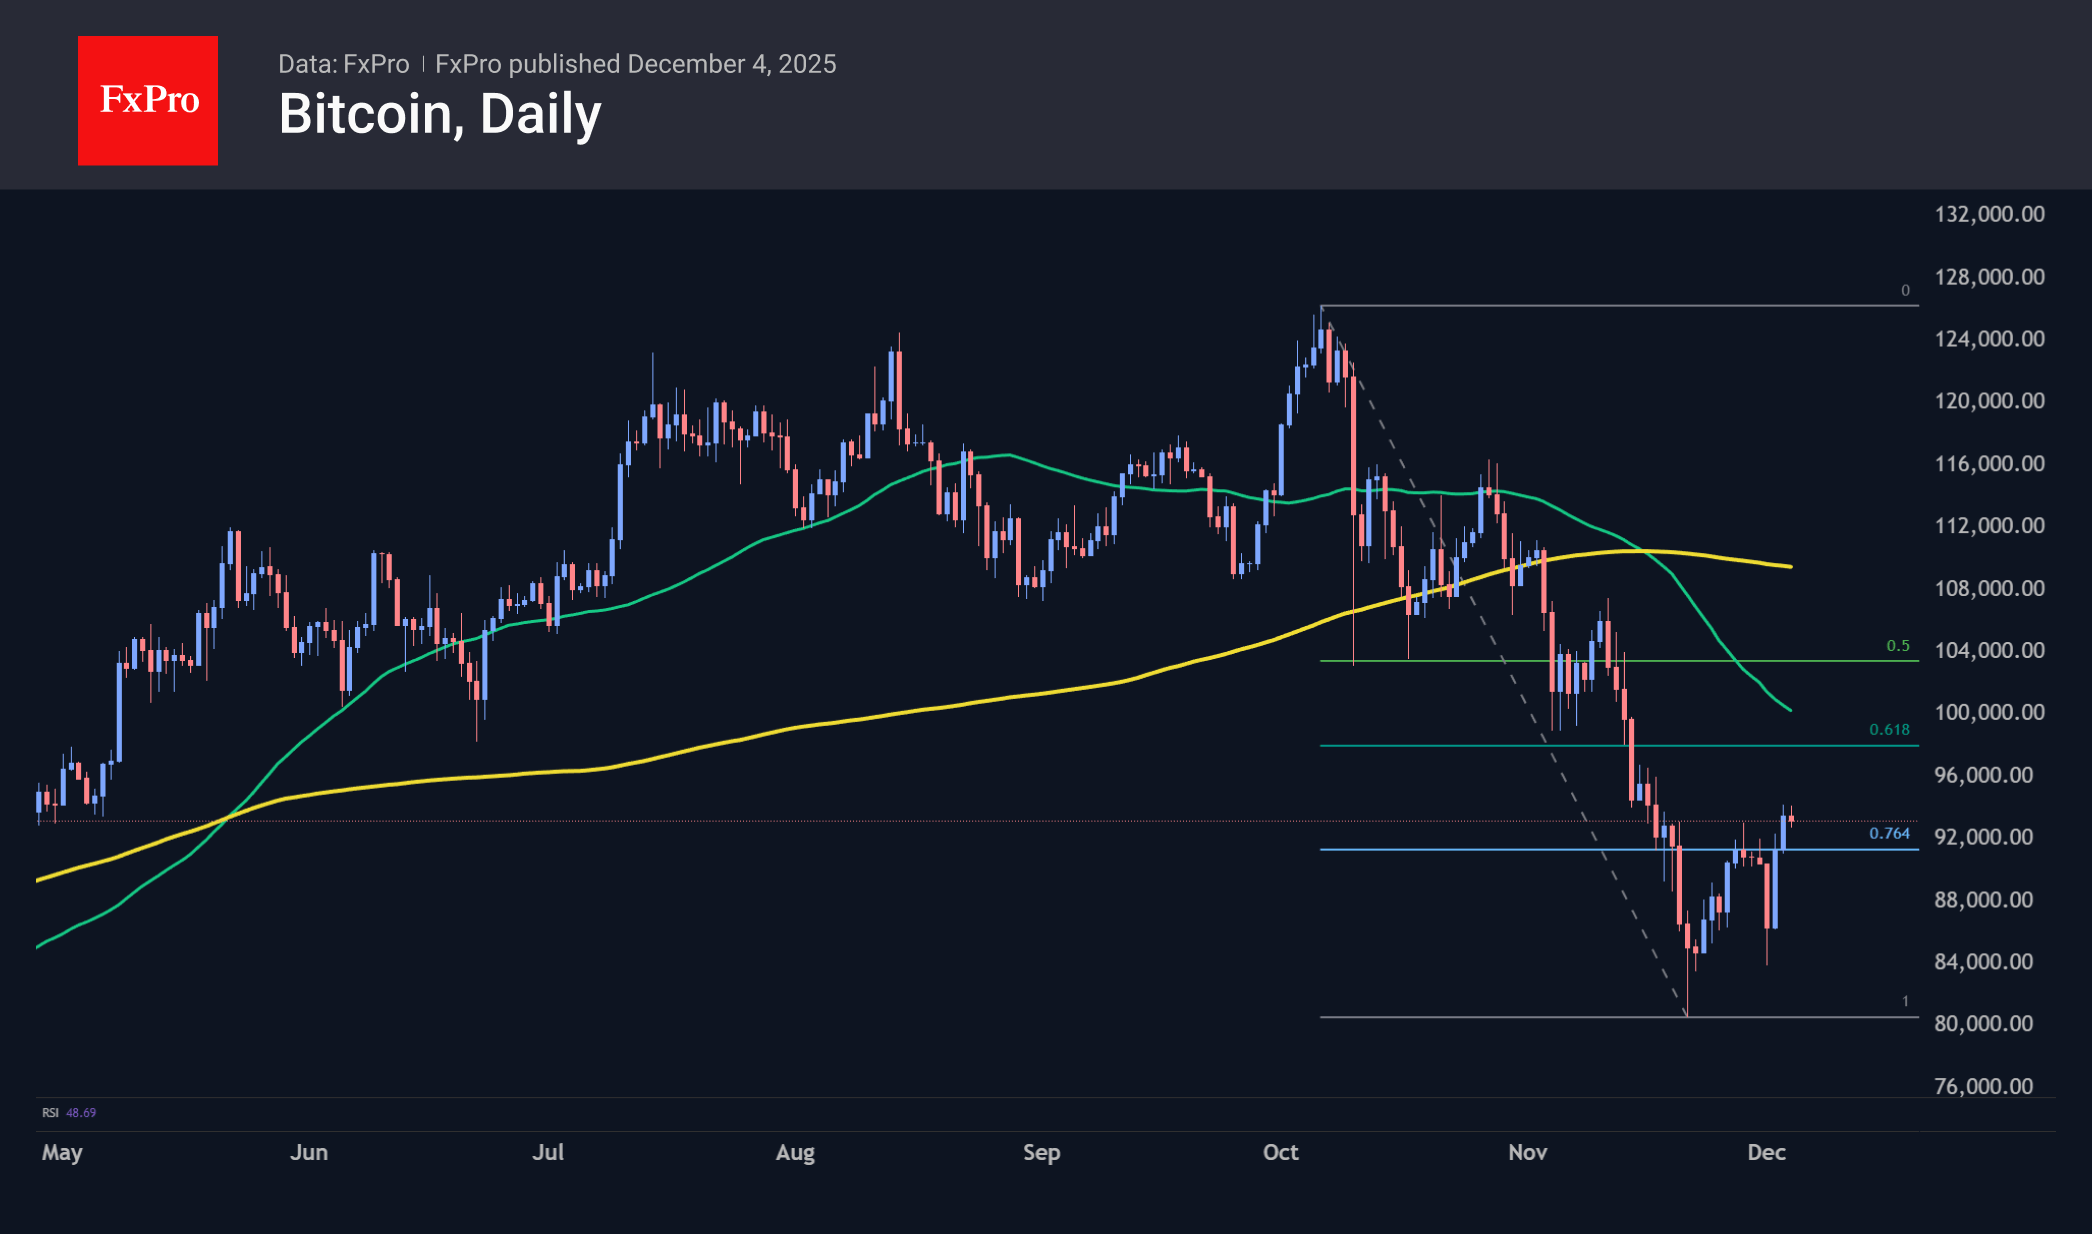
Task: Click the RSI value 48.69
Action: pos(81,1112)
